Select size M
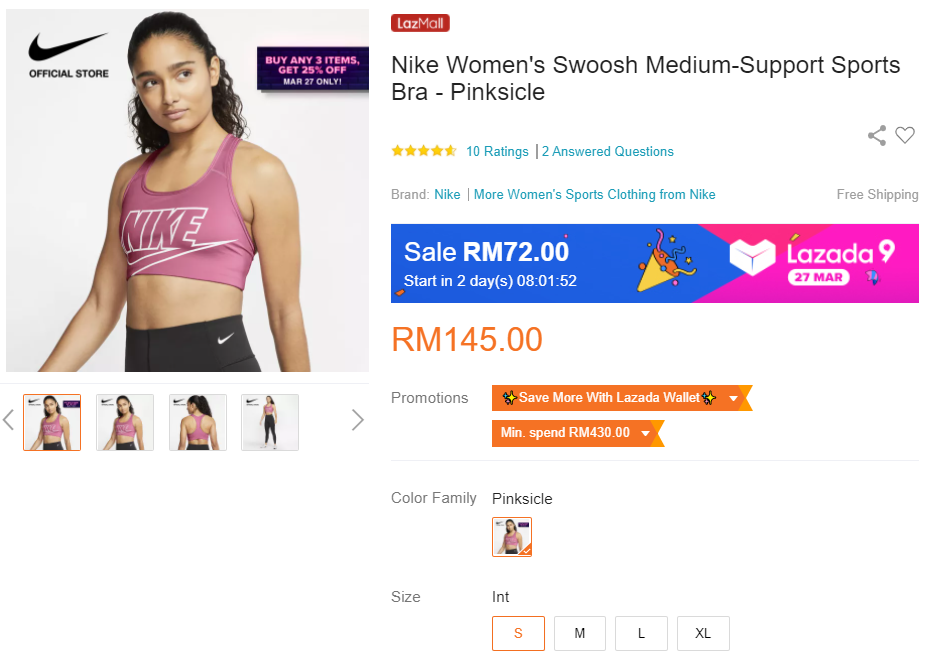This screenshot has height=661, width=927. point(580,633)
